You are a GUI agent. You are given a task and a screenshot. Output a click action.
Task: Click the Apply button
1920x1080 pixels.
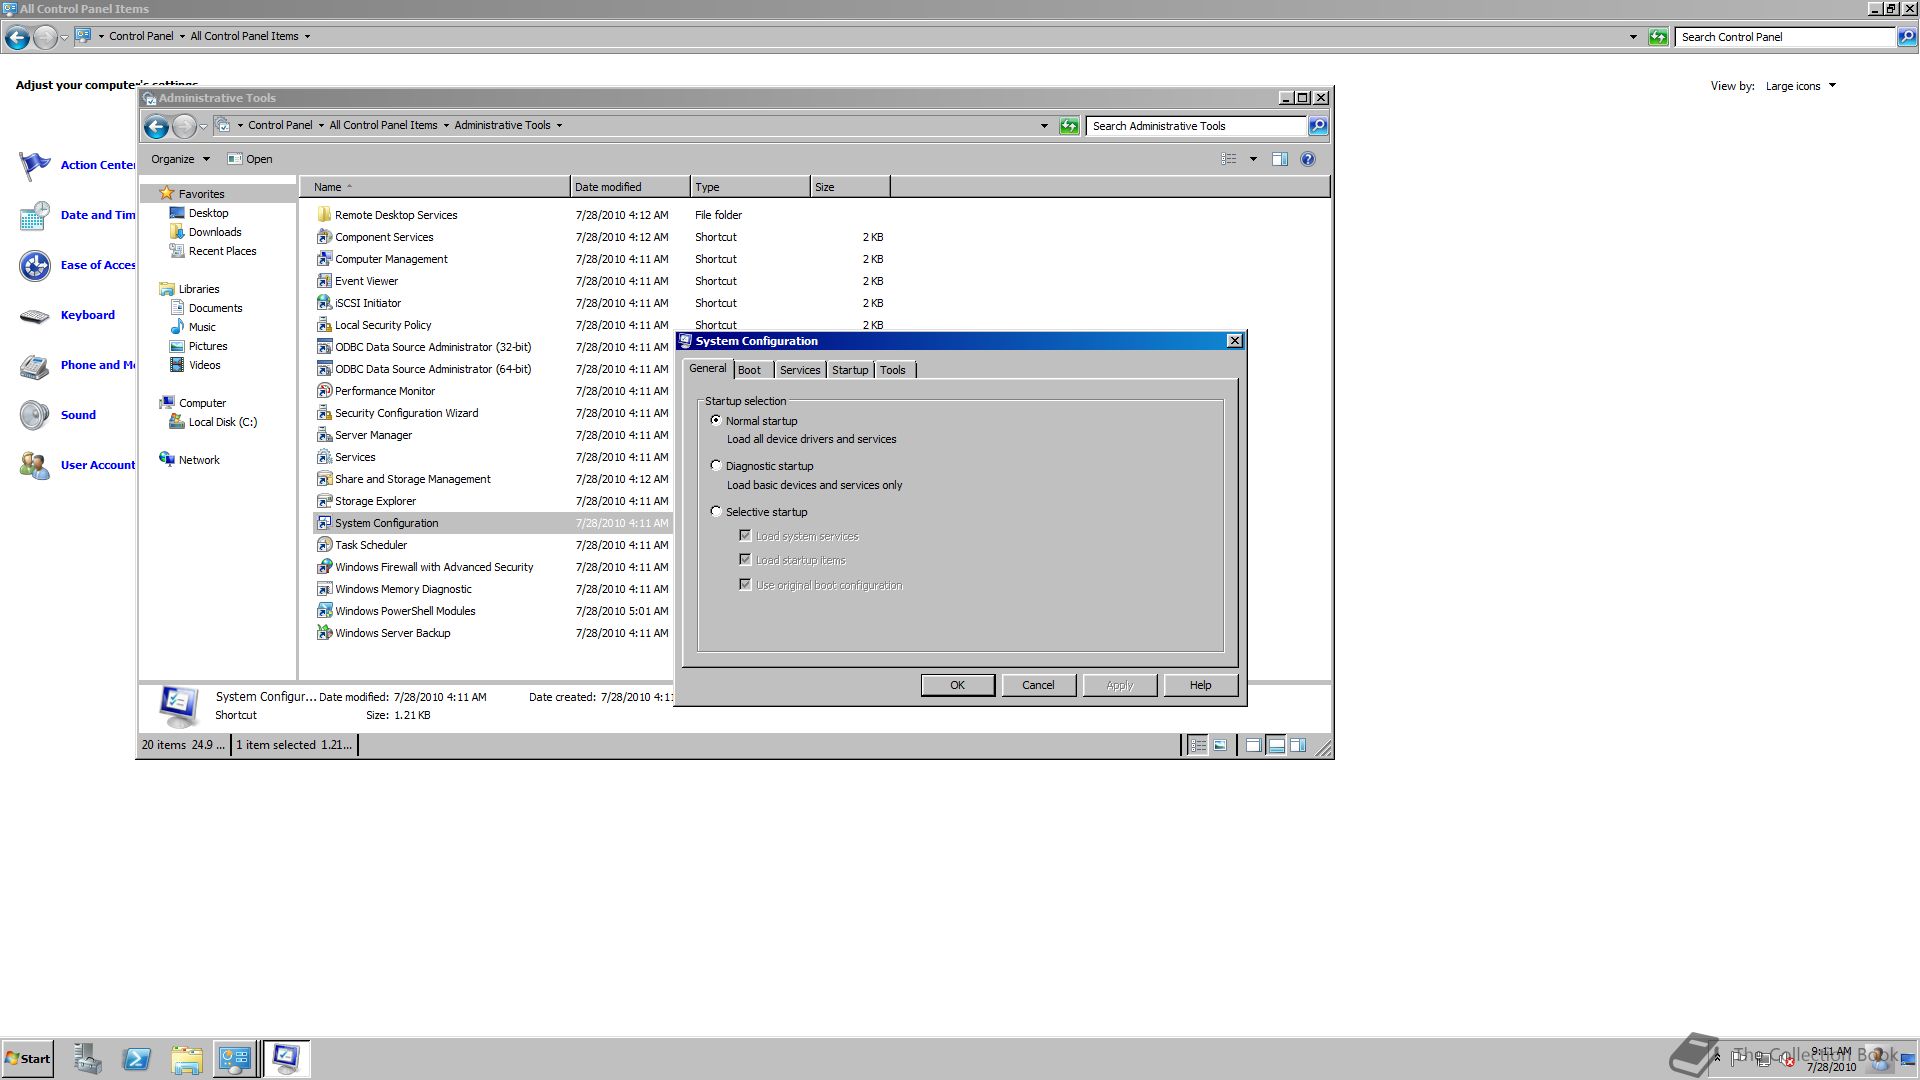[x=1120, y=686]
